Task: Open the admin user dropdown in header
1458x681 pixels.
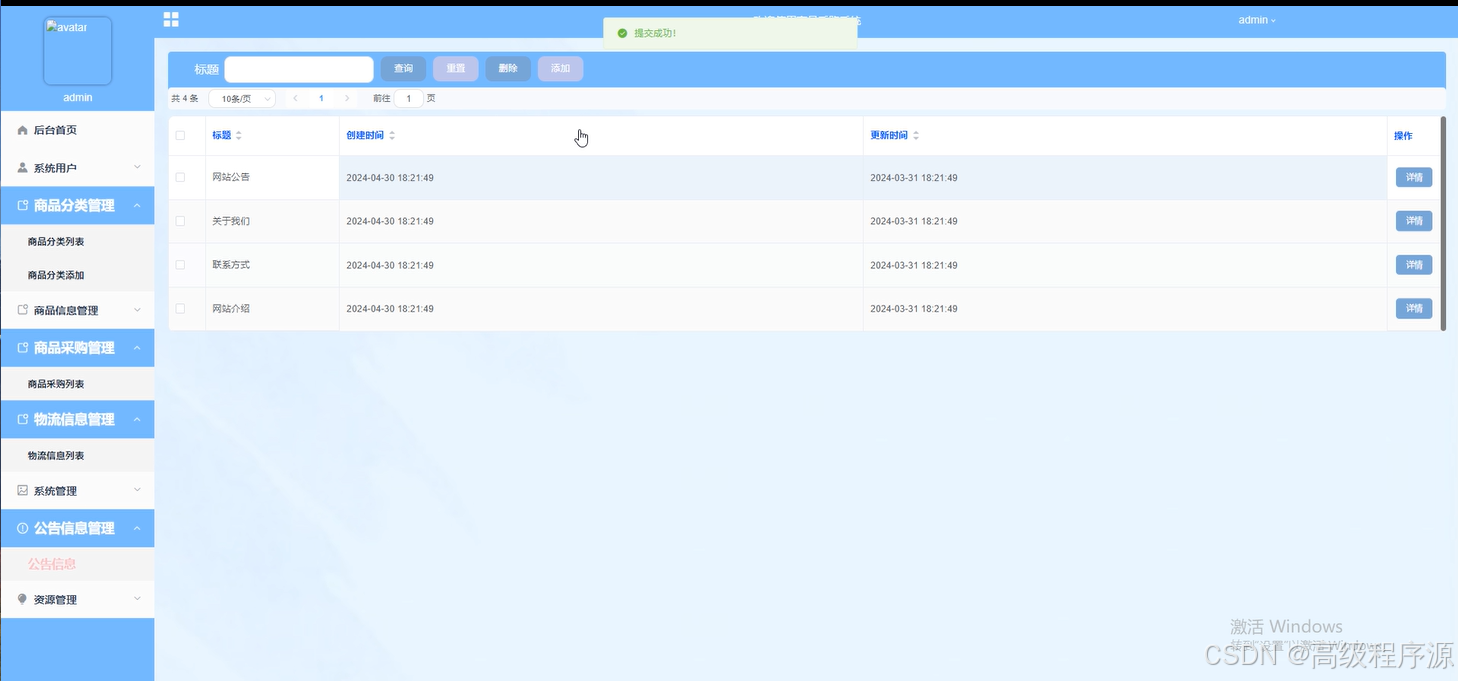Action: pos(1257,20)
